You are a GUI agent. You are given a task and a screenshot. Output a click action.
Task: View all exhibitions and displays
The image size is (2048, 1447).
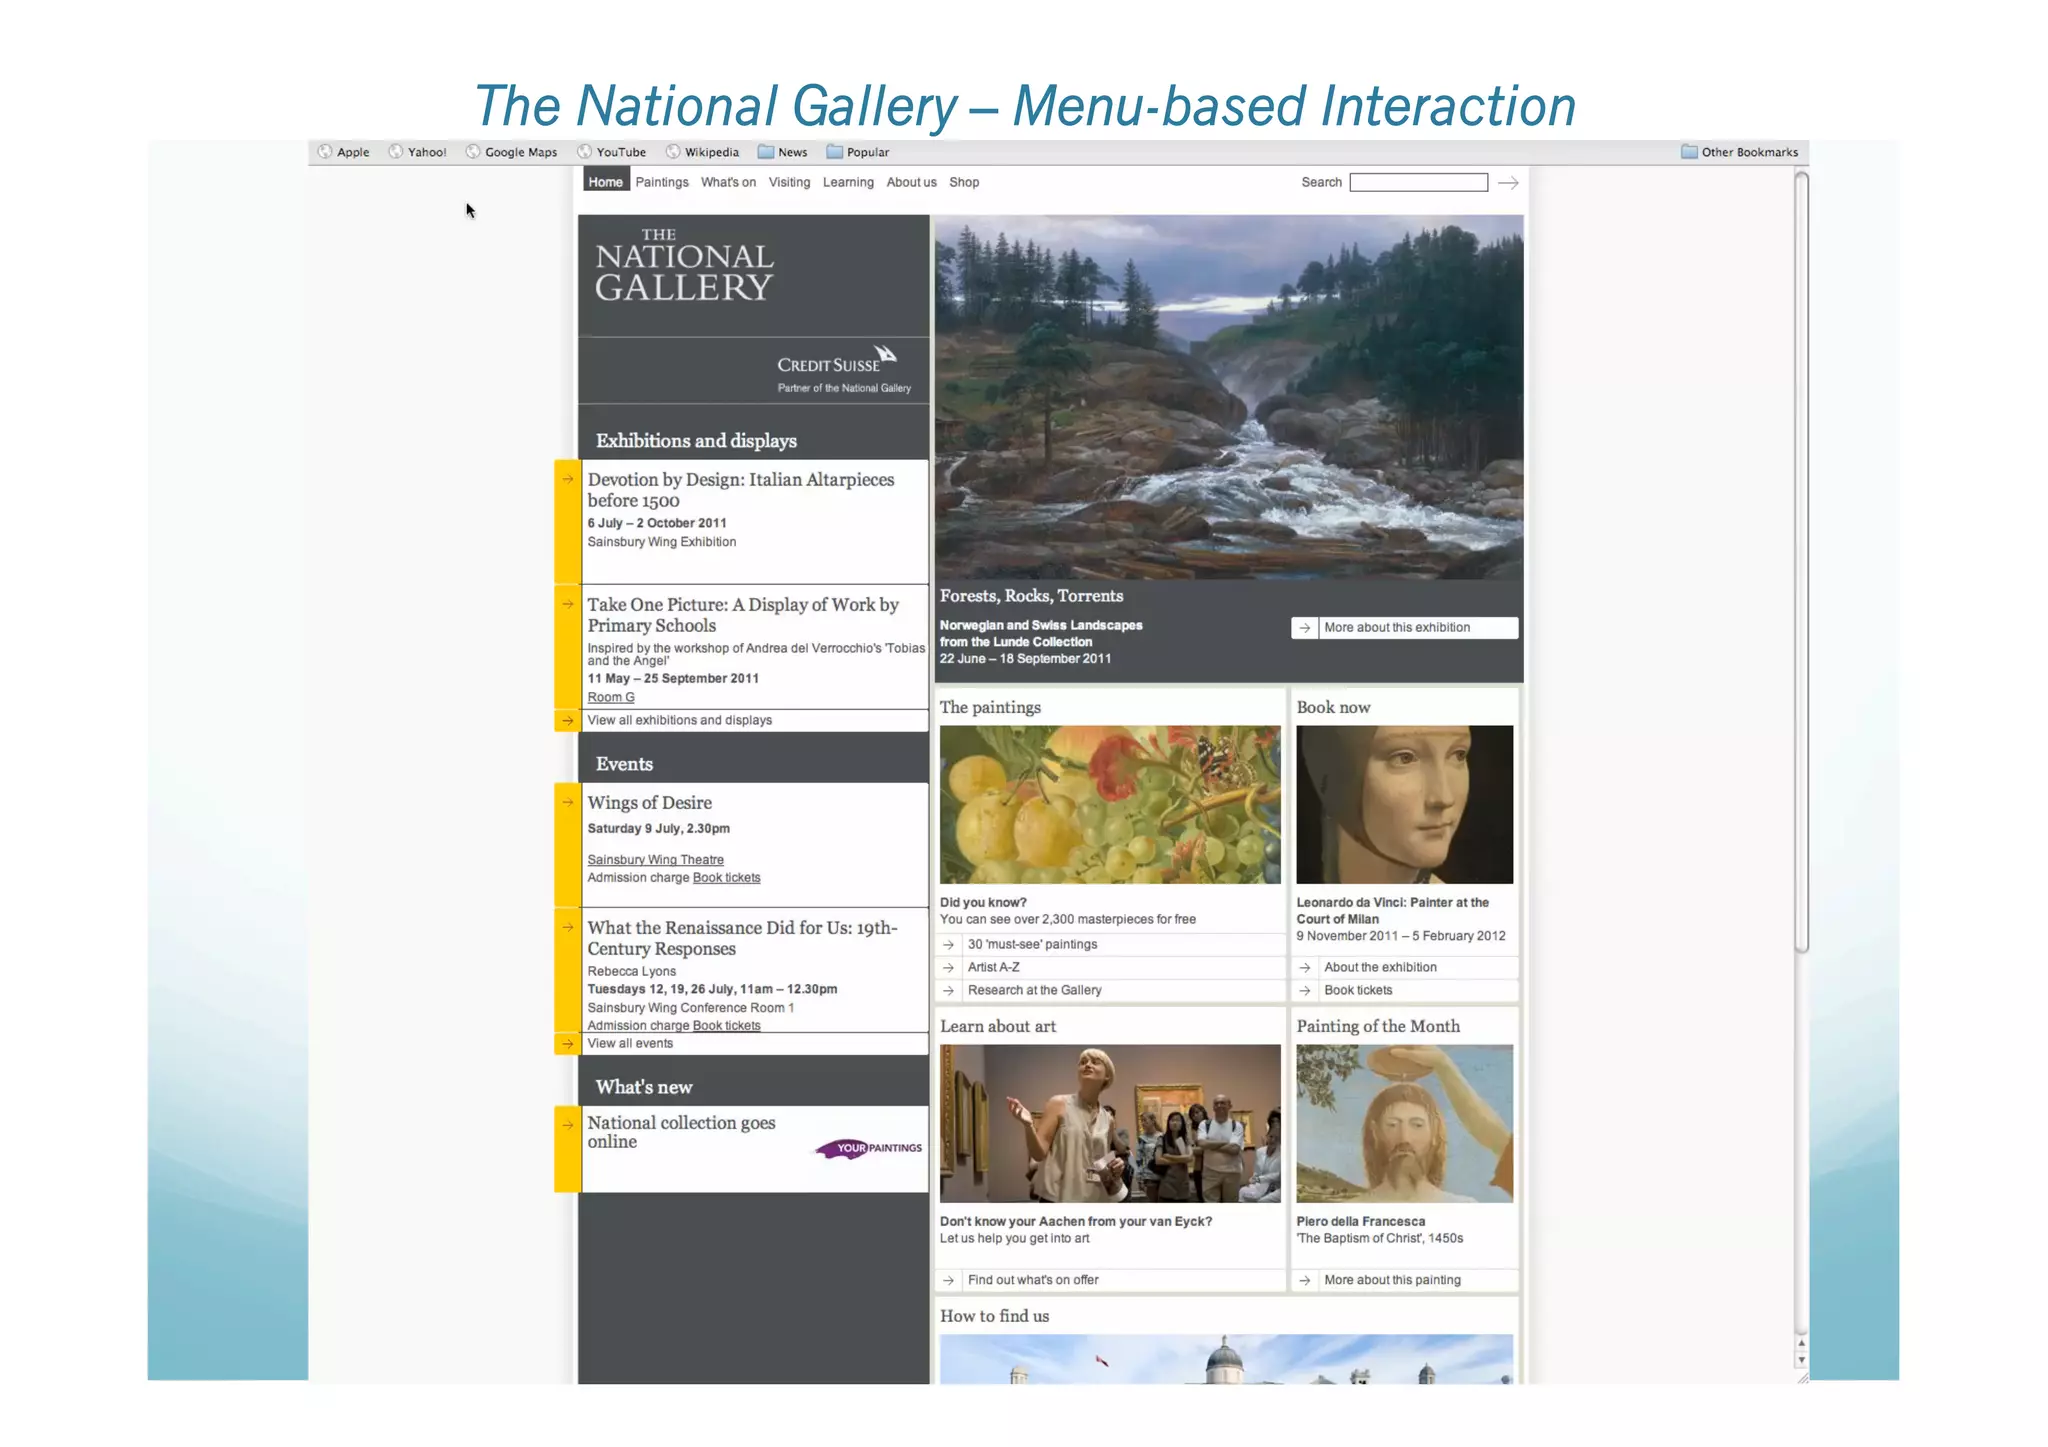(680, 720)
